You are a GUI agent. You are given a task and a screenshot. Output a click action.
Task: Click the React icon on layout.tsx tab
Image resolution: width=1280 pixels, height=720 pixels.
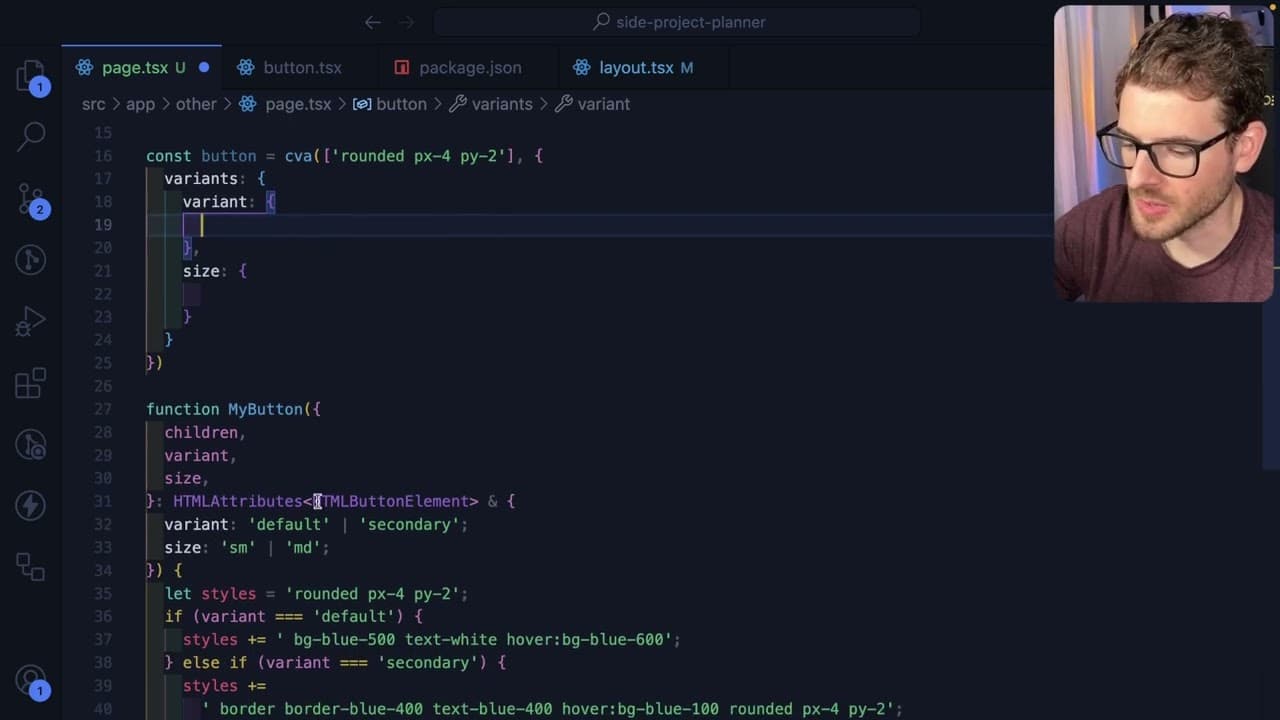581,68
